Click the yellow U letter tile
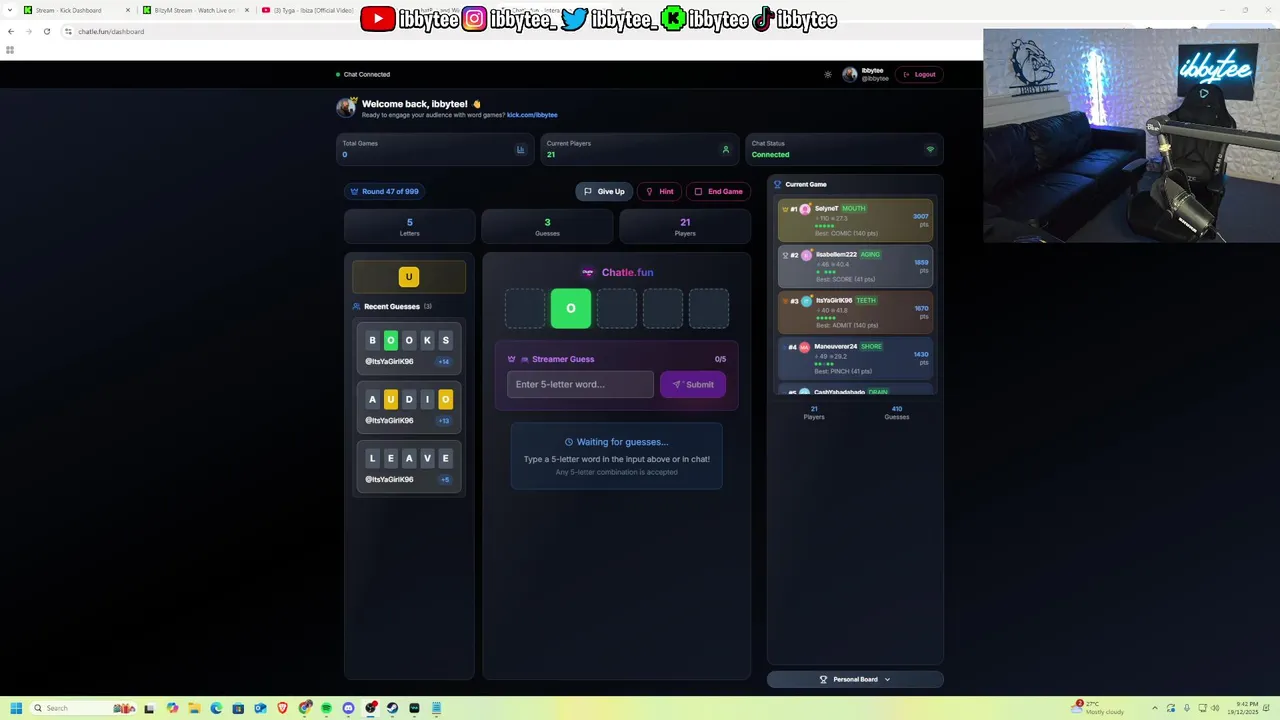Screen dimensions: 1280x720 408,277
